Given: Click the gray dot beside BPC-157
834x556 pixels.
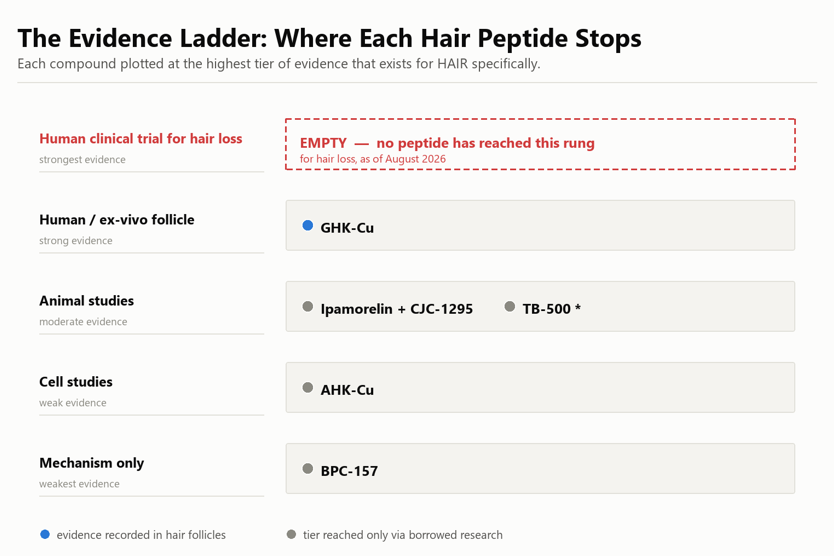Looking at the screenshot, I should click(307, 469).
